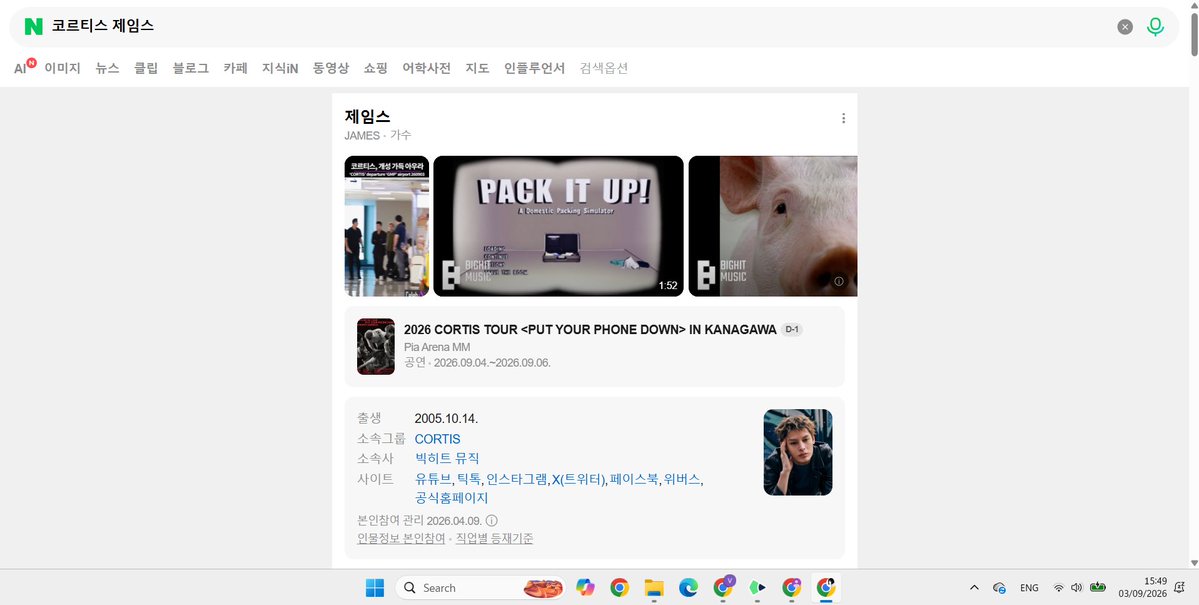Open the 카페 tab

tap(236, 68)
